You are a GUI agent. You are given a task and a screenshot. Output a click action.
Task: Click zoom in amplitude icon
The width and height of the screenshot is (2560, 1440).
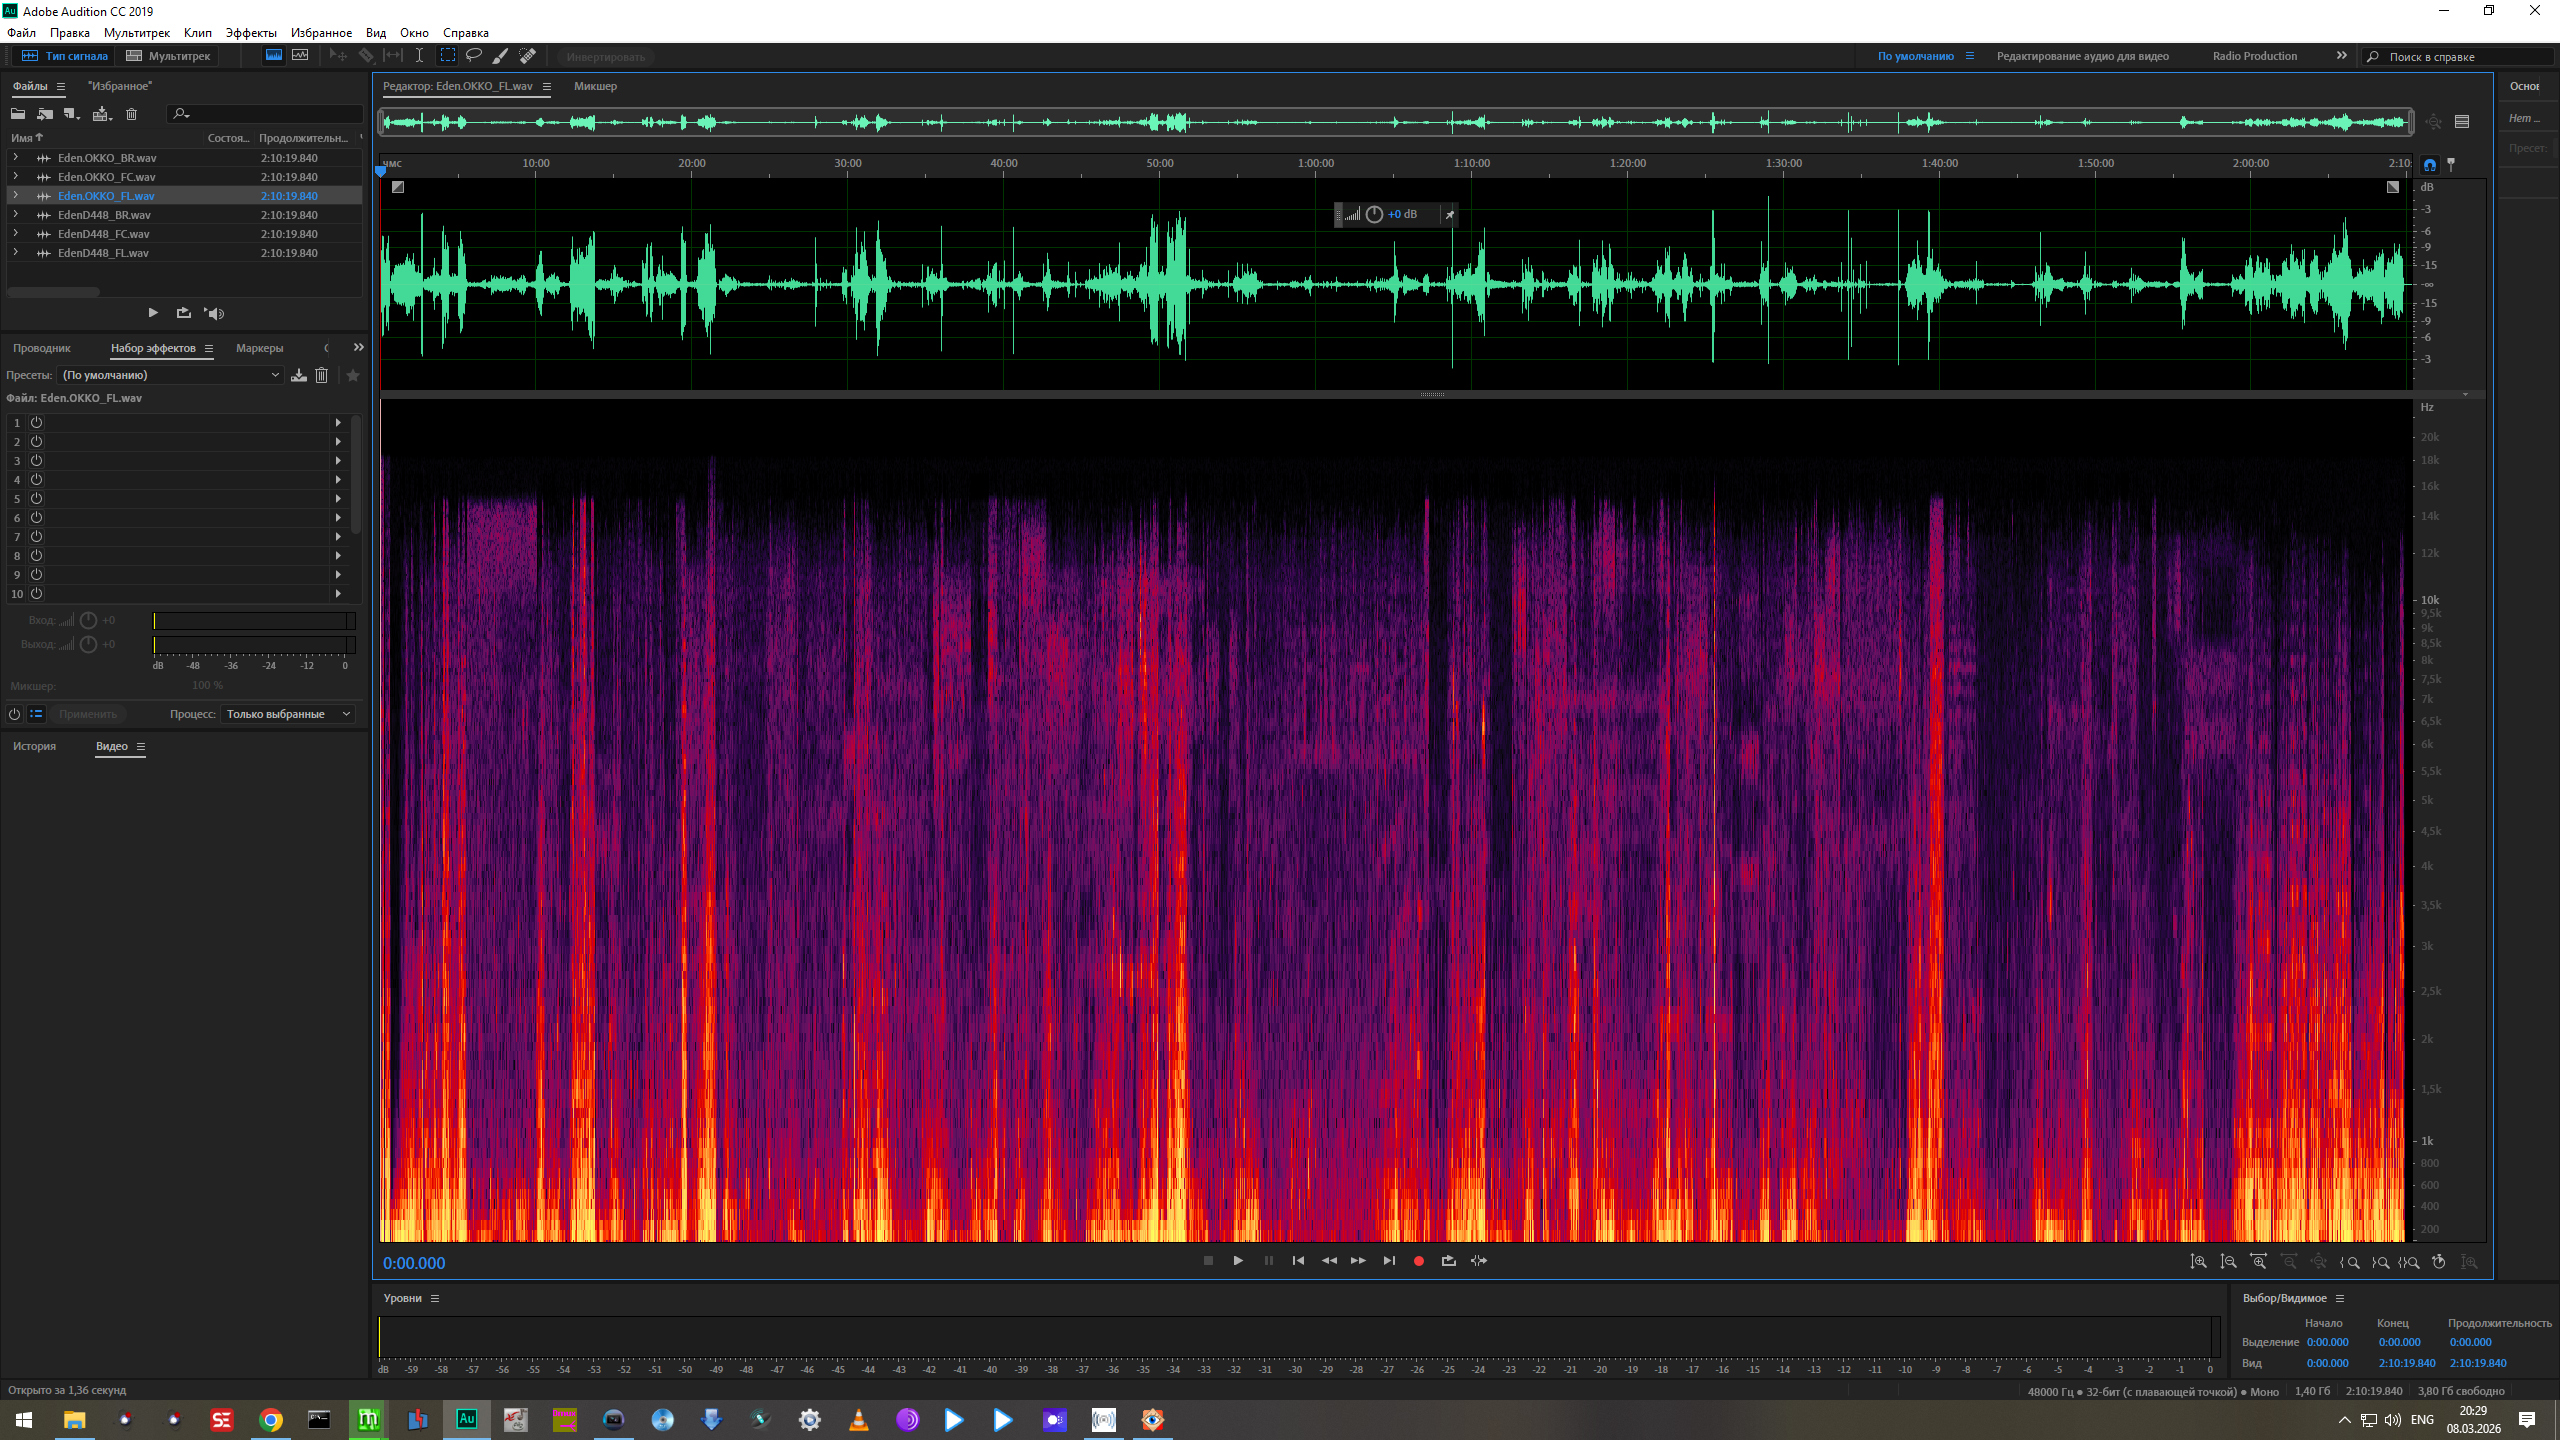[x=2198, y=1262]
